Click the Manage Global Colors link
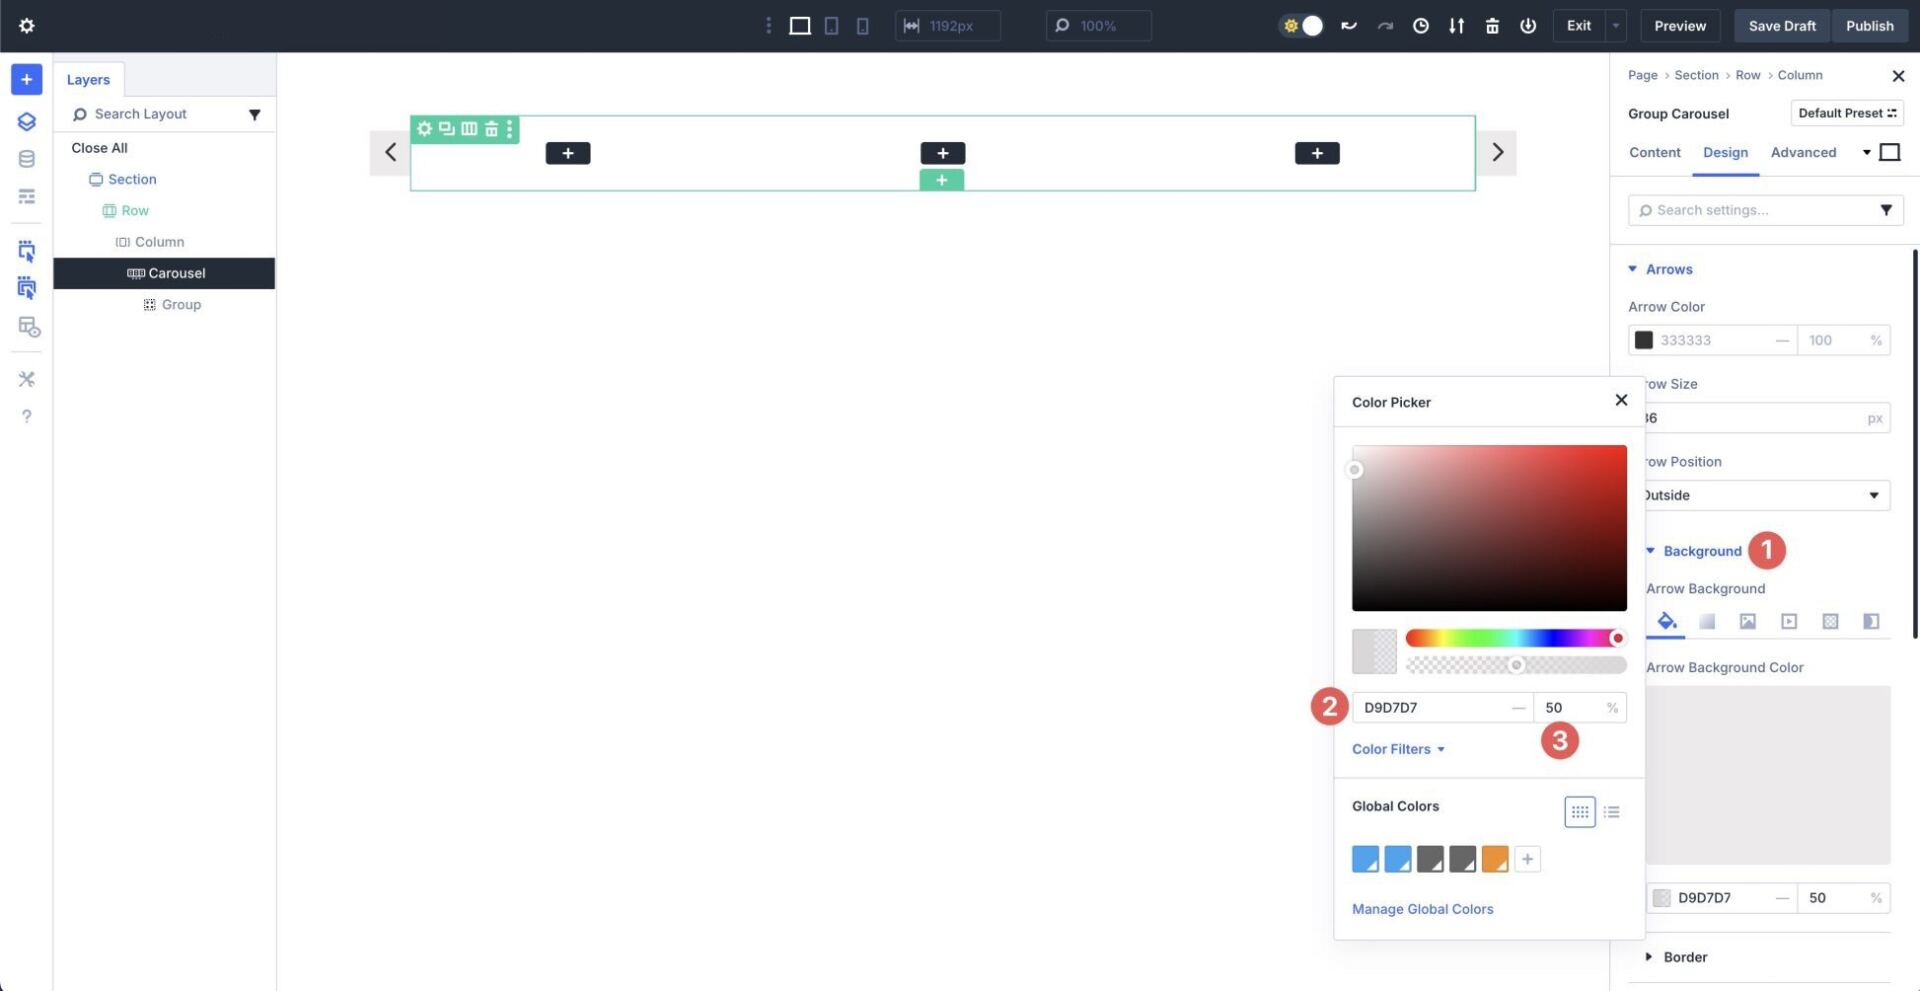The image size is (1920, 991). pyautogui.click(x=1422, y=908)
